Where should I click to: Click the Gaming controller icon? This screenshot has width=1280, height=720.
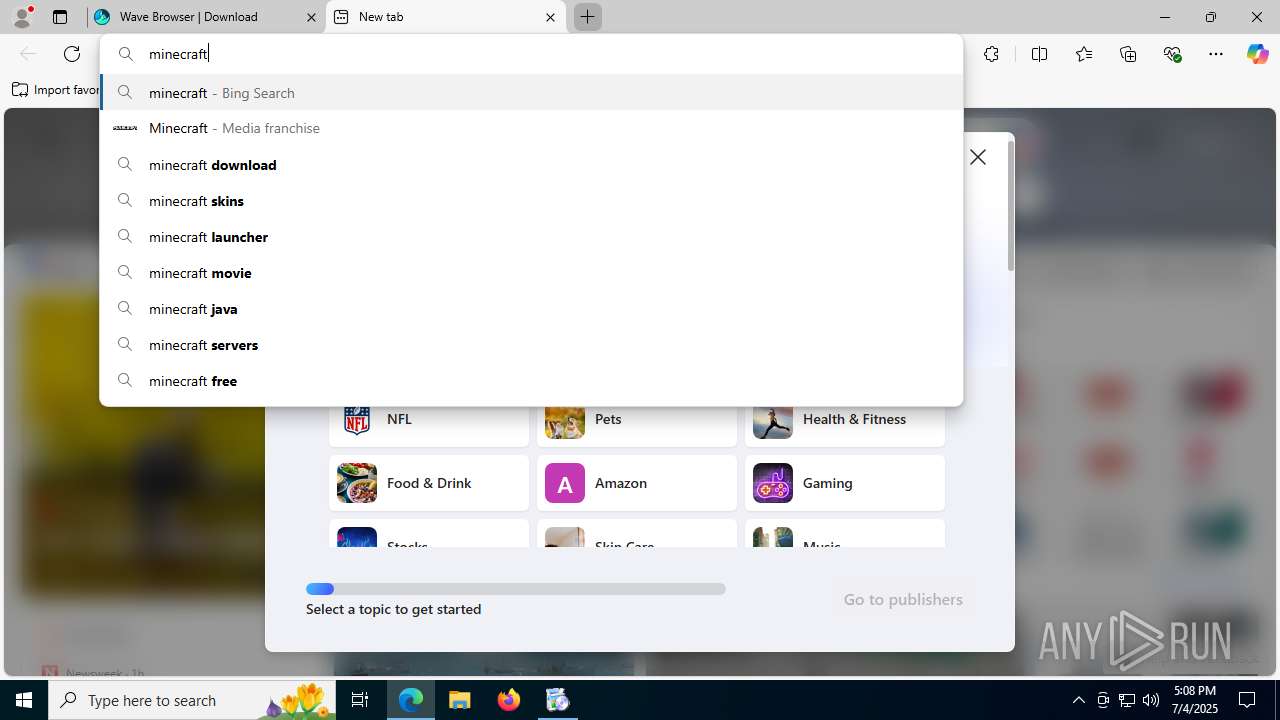coord(773,483)
